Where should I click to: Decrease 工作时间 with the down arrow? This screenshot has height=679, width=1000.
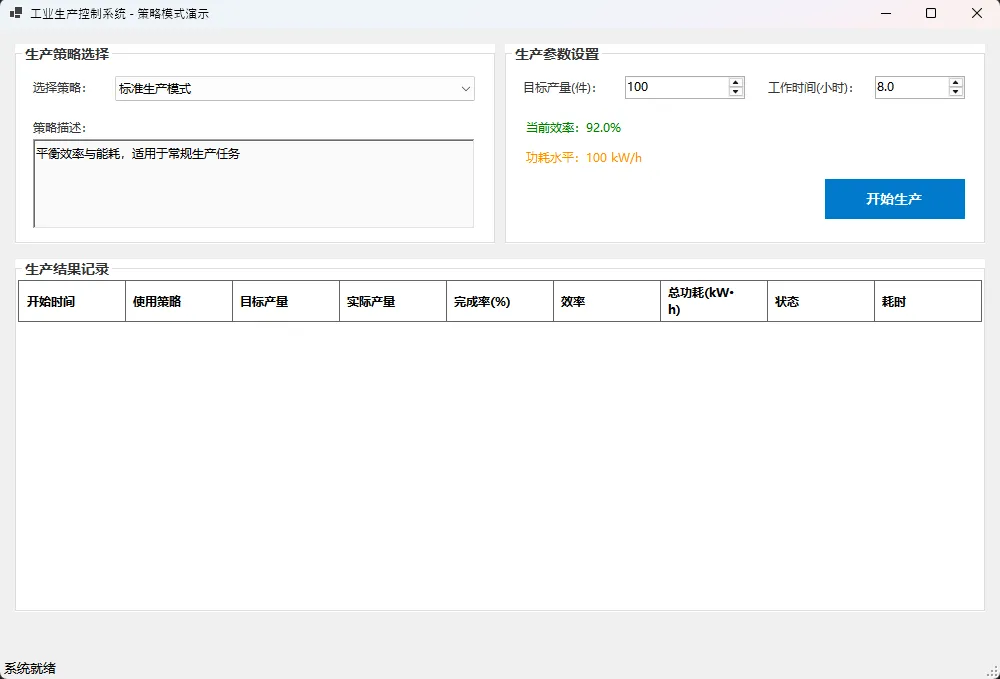956,92
